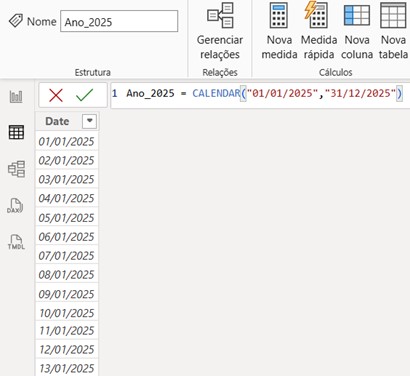Screen dimensions: 410x376
Task: Select the cell 09/01/2025
Action: click(67, 294)
